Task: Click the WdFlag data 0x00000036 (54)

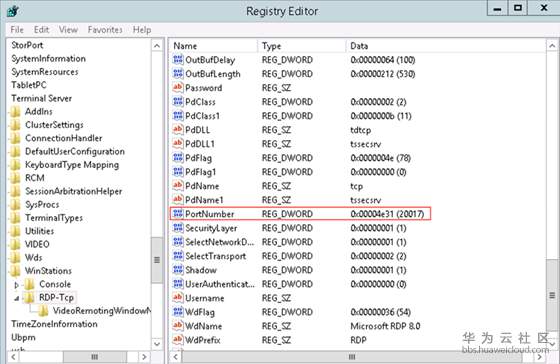Action: tap(380, 312)
